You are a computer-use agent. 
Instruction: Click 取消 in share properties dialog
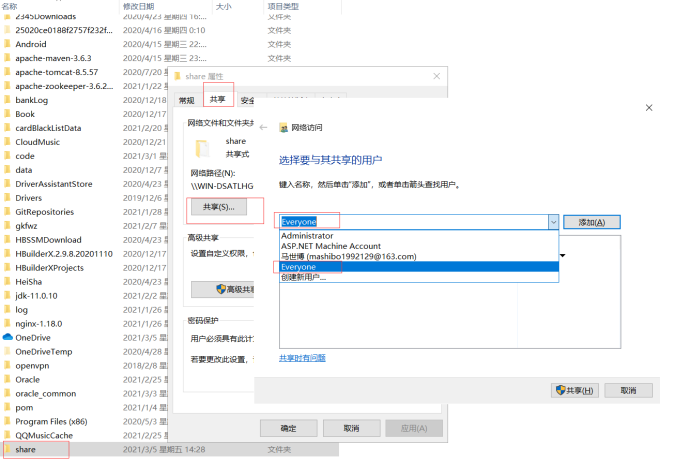point(352,428)
